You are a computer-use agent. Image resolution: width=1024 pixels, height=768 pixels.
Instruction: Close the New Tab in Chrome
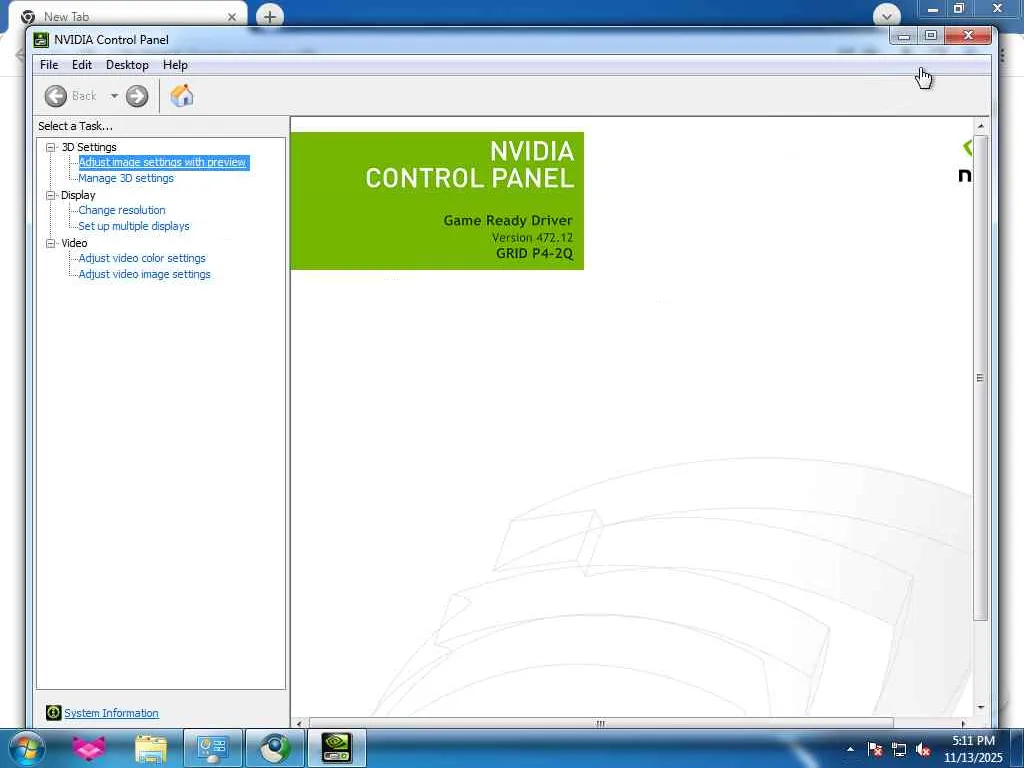point(232,17)
